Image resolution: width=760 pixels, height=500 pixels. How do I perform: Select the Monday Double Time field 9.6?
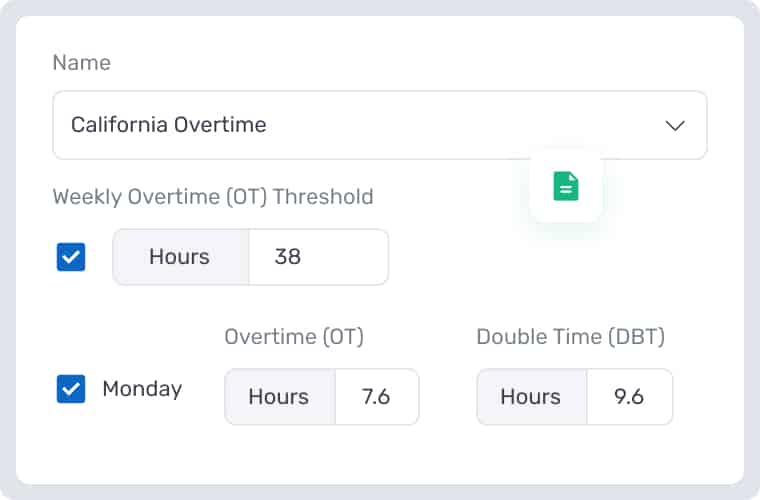coord(629,397)
